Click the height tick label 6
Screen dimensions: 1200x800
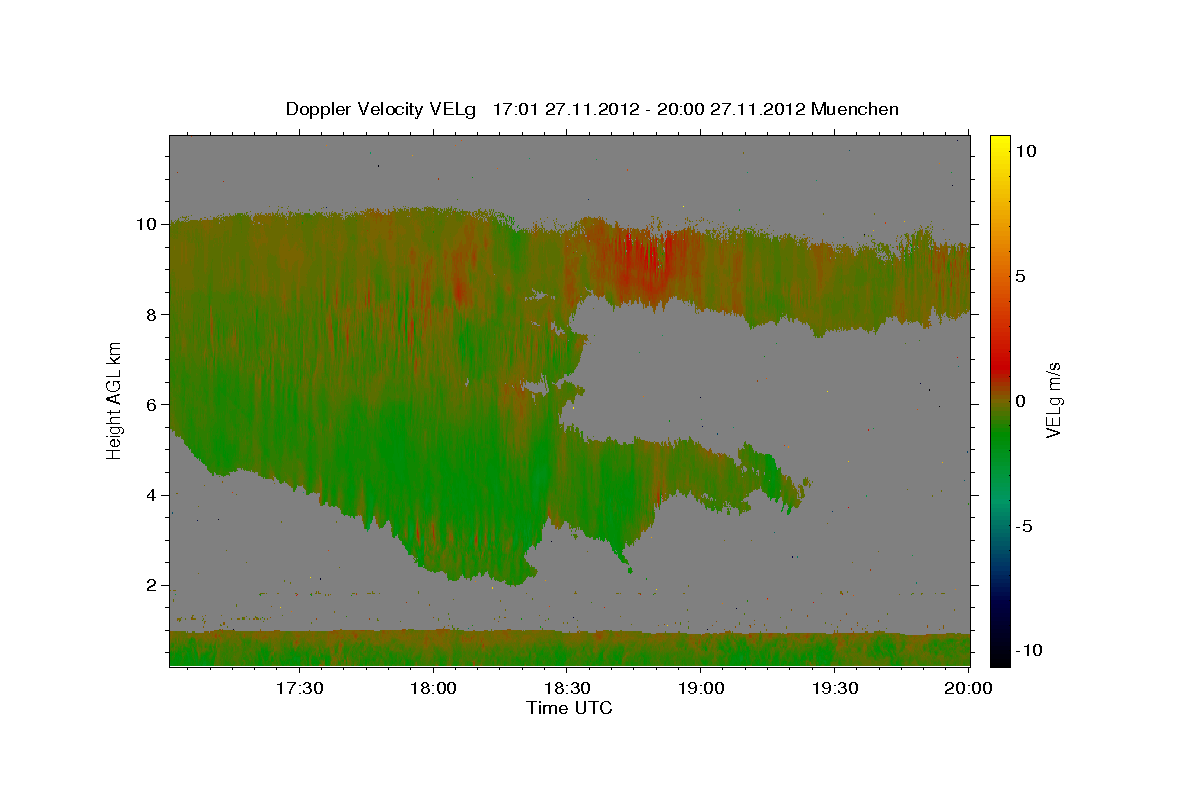[152, 404]
